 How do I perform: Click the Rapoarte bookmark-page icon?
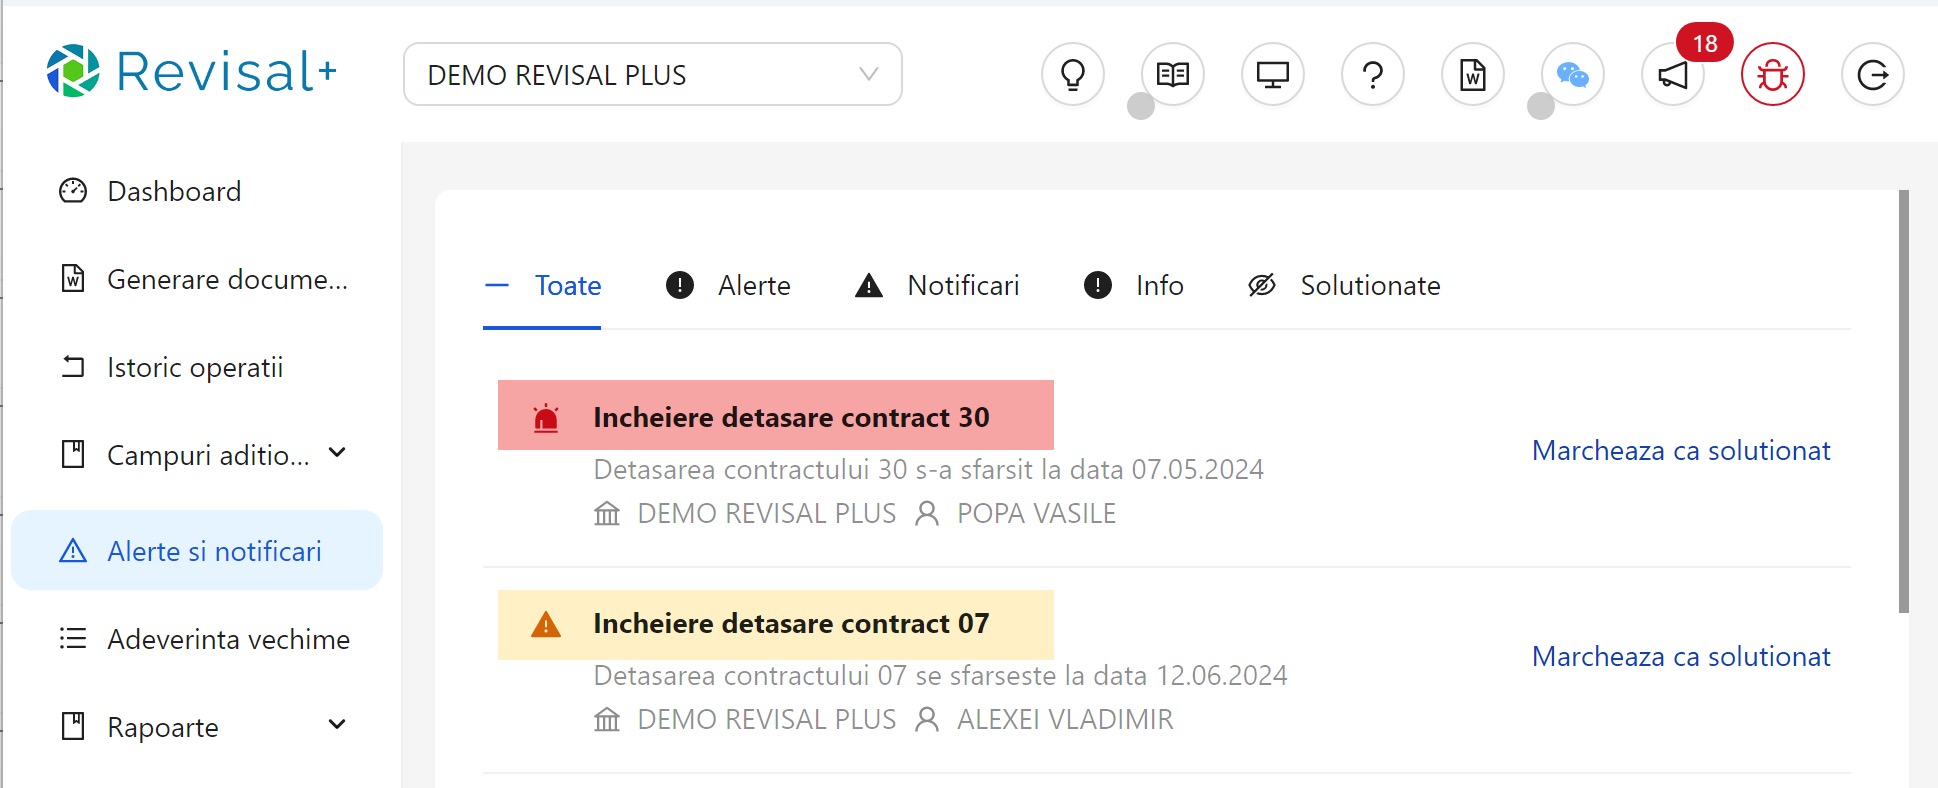pos(73,726)
